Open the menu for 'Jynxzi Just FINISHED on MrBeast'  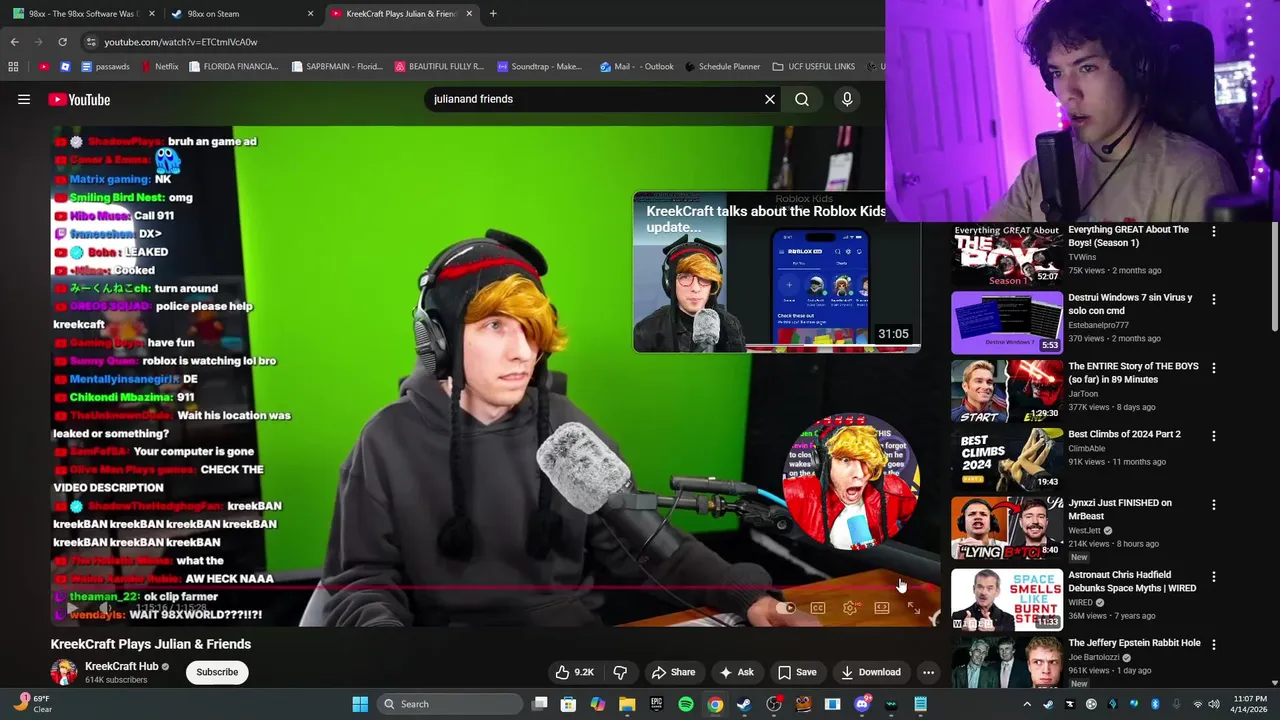point(1214,504)
